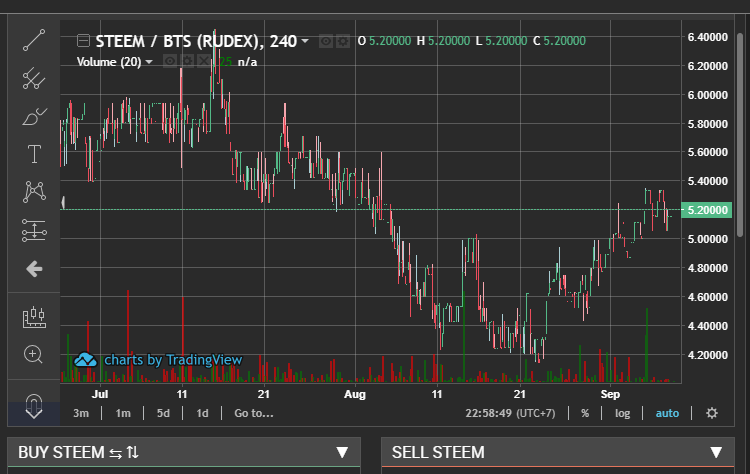Select the Text annotation tool
Image resolution: width=750 pixels, height=474 pixels.
[x=34, y=154]
